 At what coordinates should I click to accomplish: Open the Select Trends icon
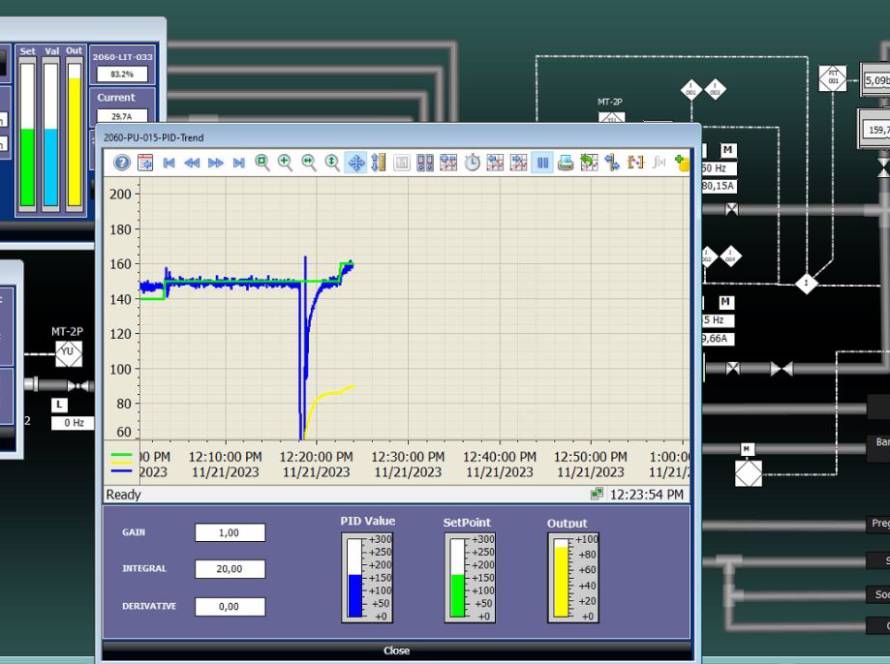click(448, 163)
